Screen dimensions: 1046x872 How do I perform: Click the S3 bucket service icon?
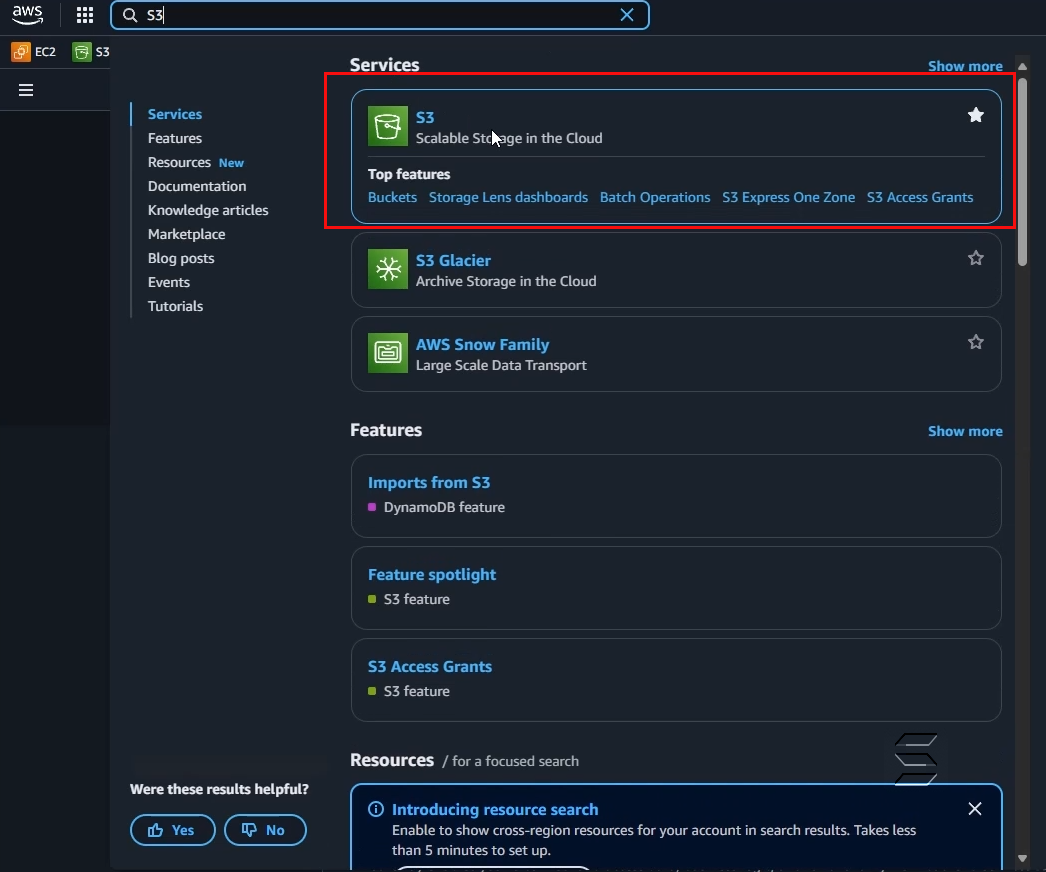point(388,126)
